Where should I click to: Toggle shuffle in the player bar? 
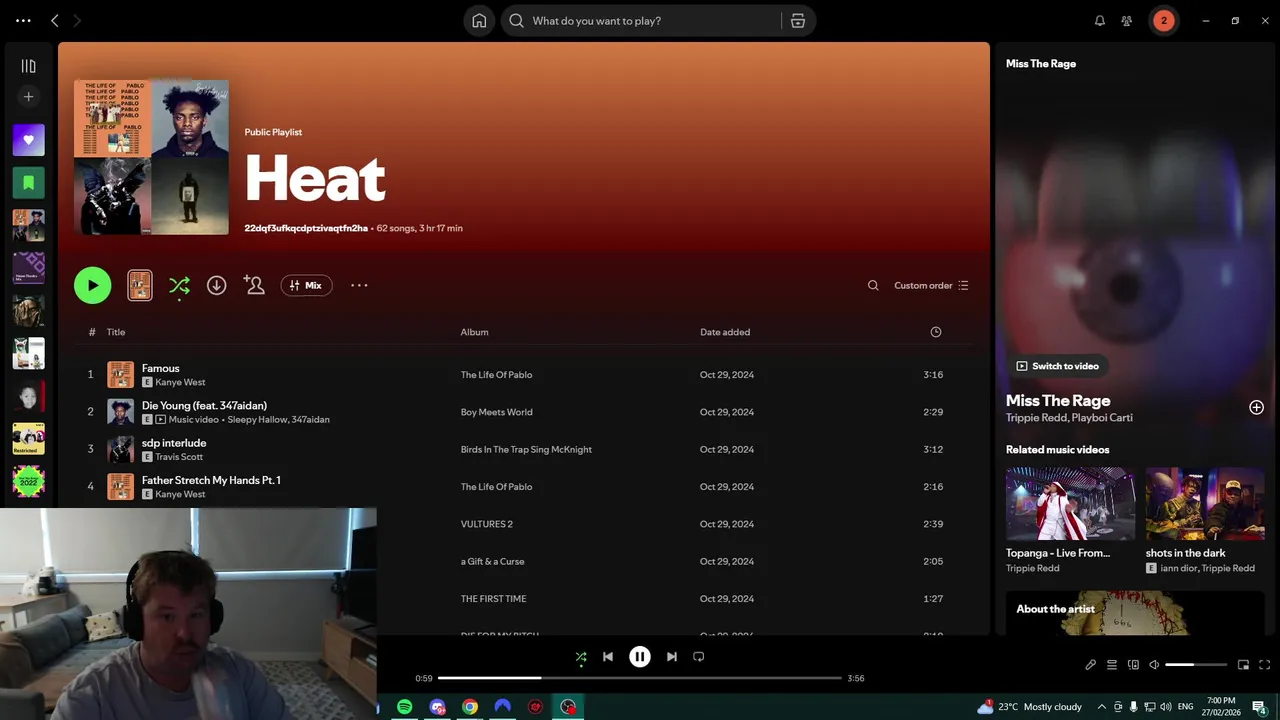(581, 657)
